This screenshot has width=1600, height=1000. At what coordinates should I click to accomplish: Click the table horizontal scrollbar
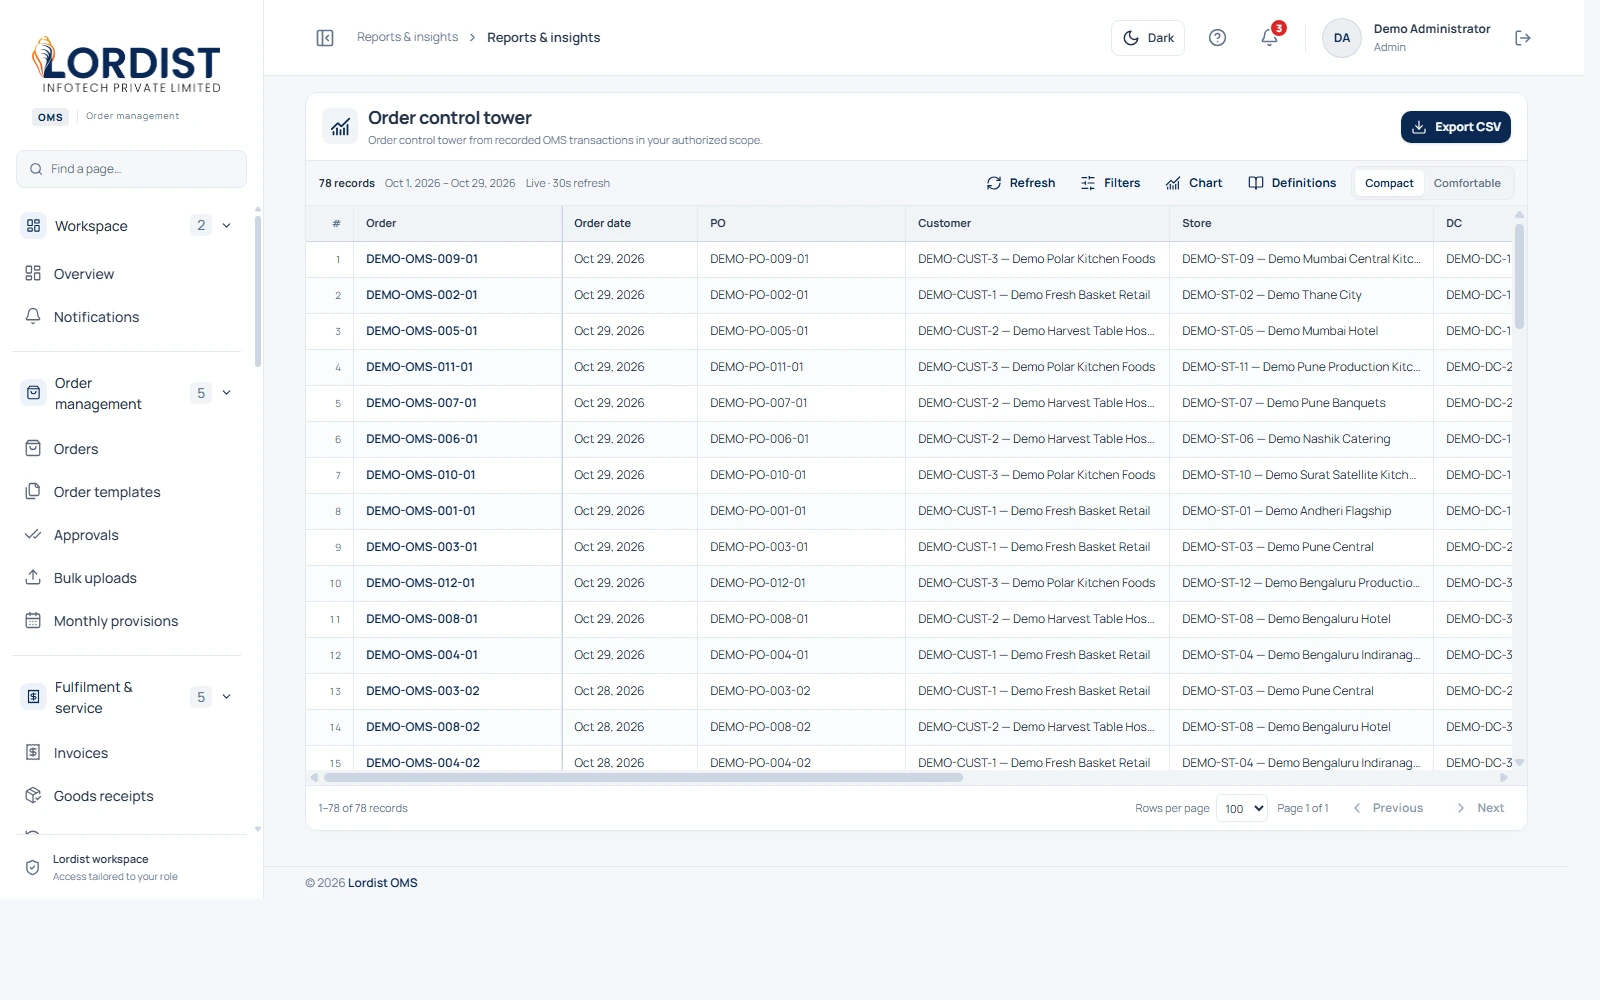click(x=643, y=777)
